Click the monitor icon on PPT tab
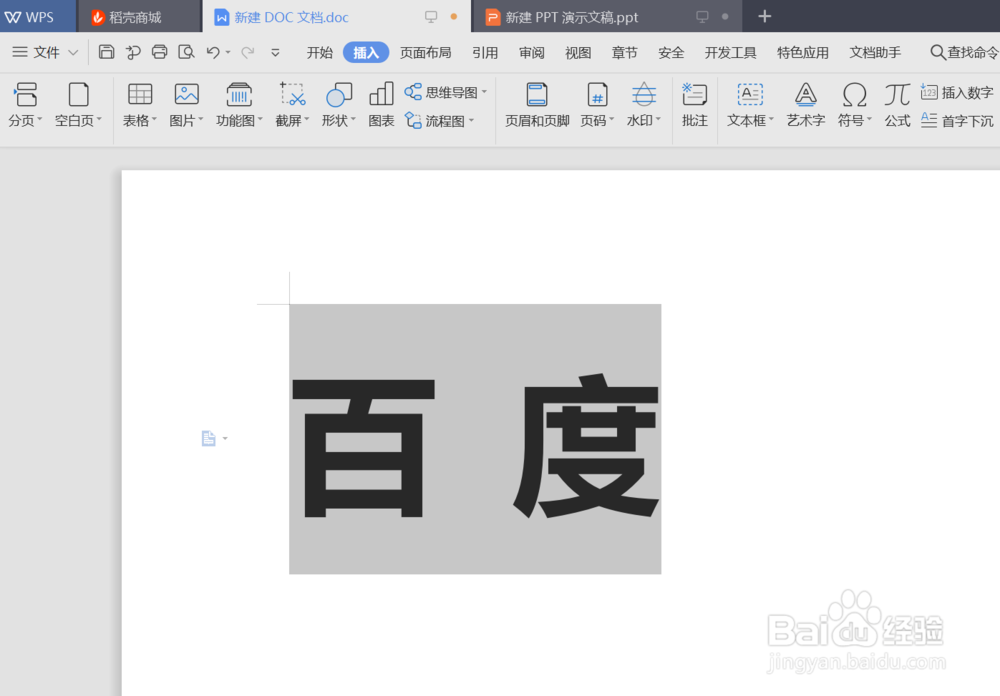Image resolution: width=1000 pixels, height=696 pixels. point(702,17)
